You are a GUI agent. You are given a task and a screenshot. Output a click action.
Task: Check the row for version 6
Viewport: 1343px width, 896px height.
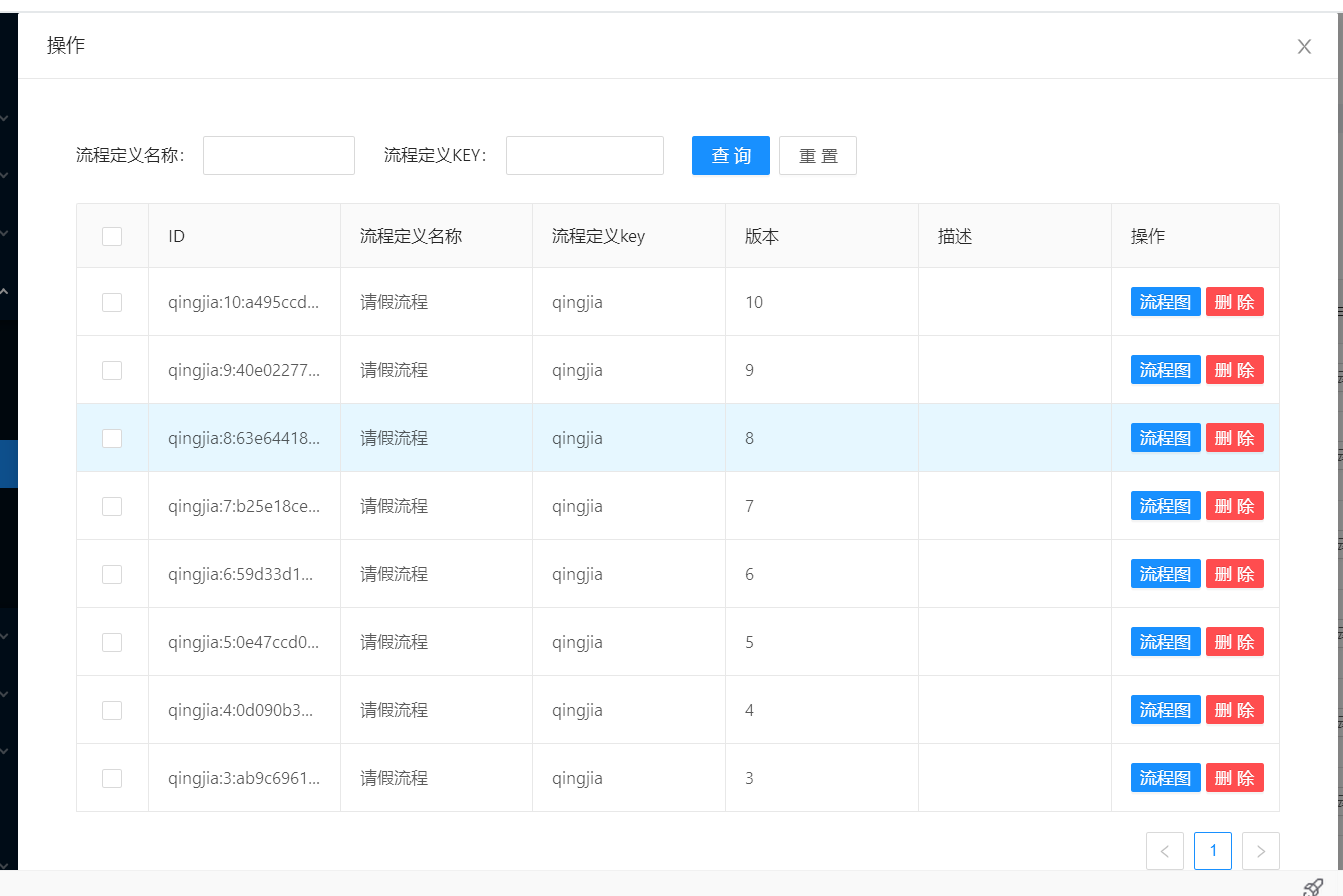[112, 574]
